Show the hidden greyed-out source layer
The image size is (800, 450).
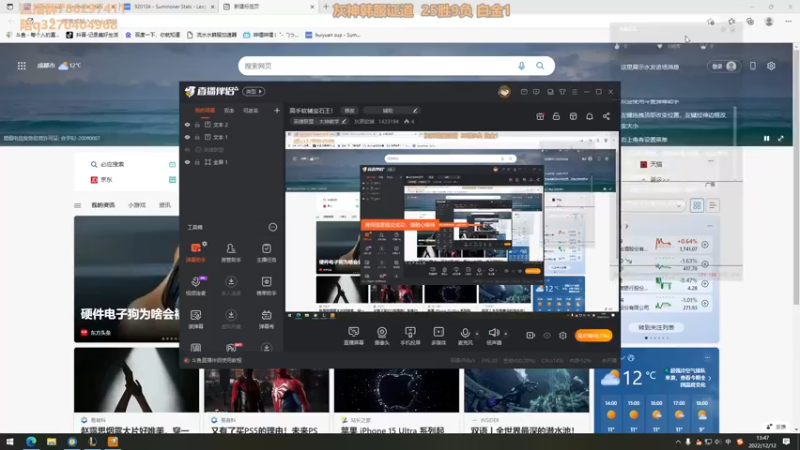(187, 150)
